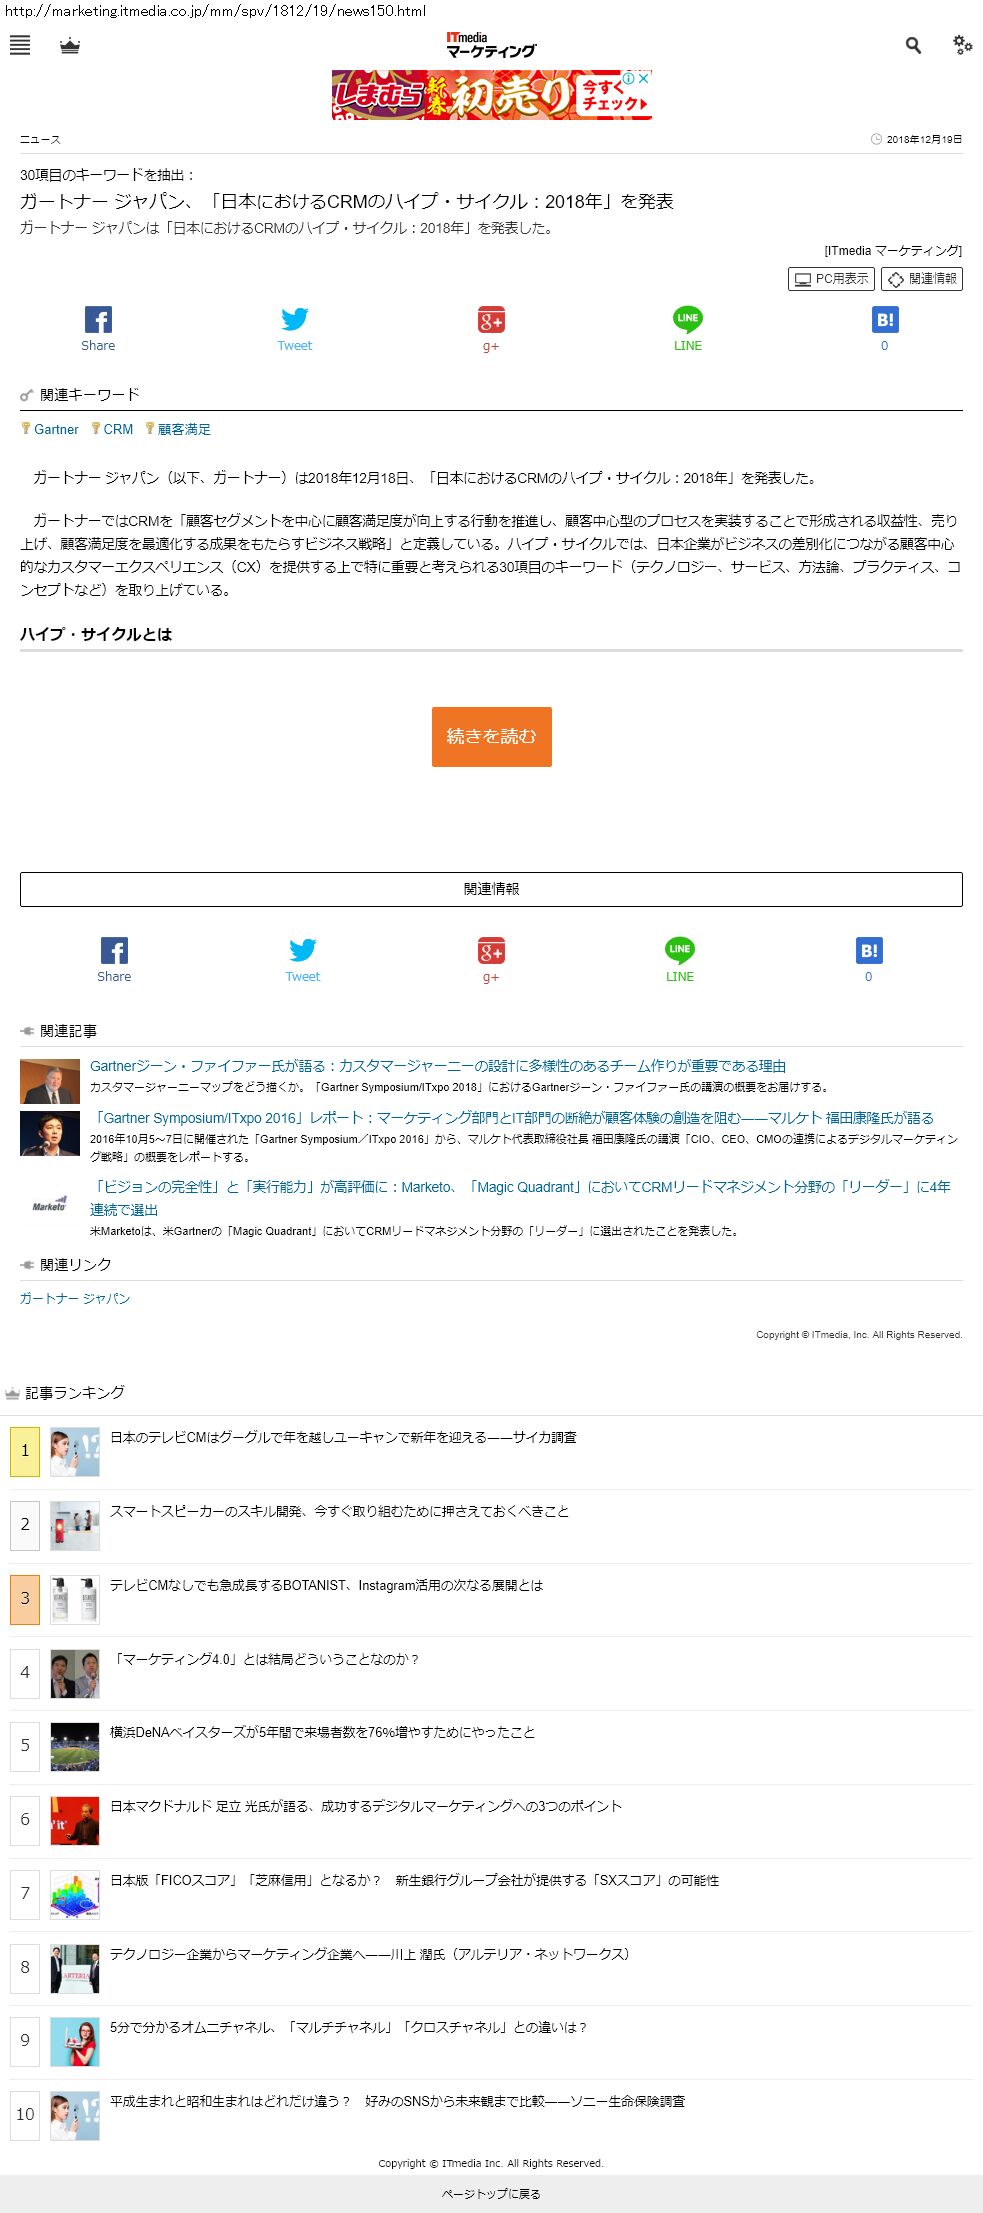Image resolution: width=983 pixels, height=2213 pixels.
Task: Open ガートナー ジャパン related link
Action: pyautogui.click(x=75, y=1298)
